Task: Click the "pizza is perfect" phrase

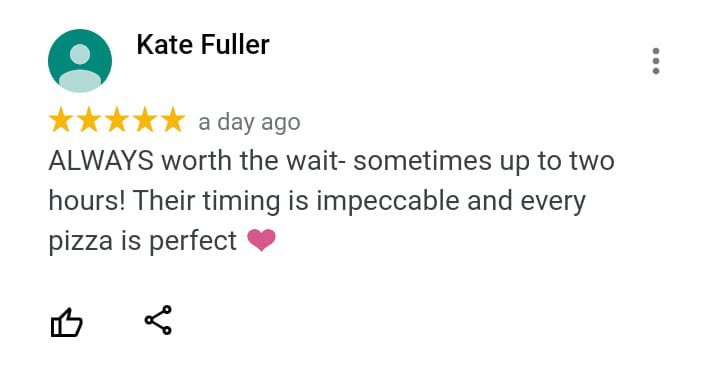Action: pyautogui.click(x=143, y=242)
